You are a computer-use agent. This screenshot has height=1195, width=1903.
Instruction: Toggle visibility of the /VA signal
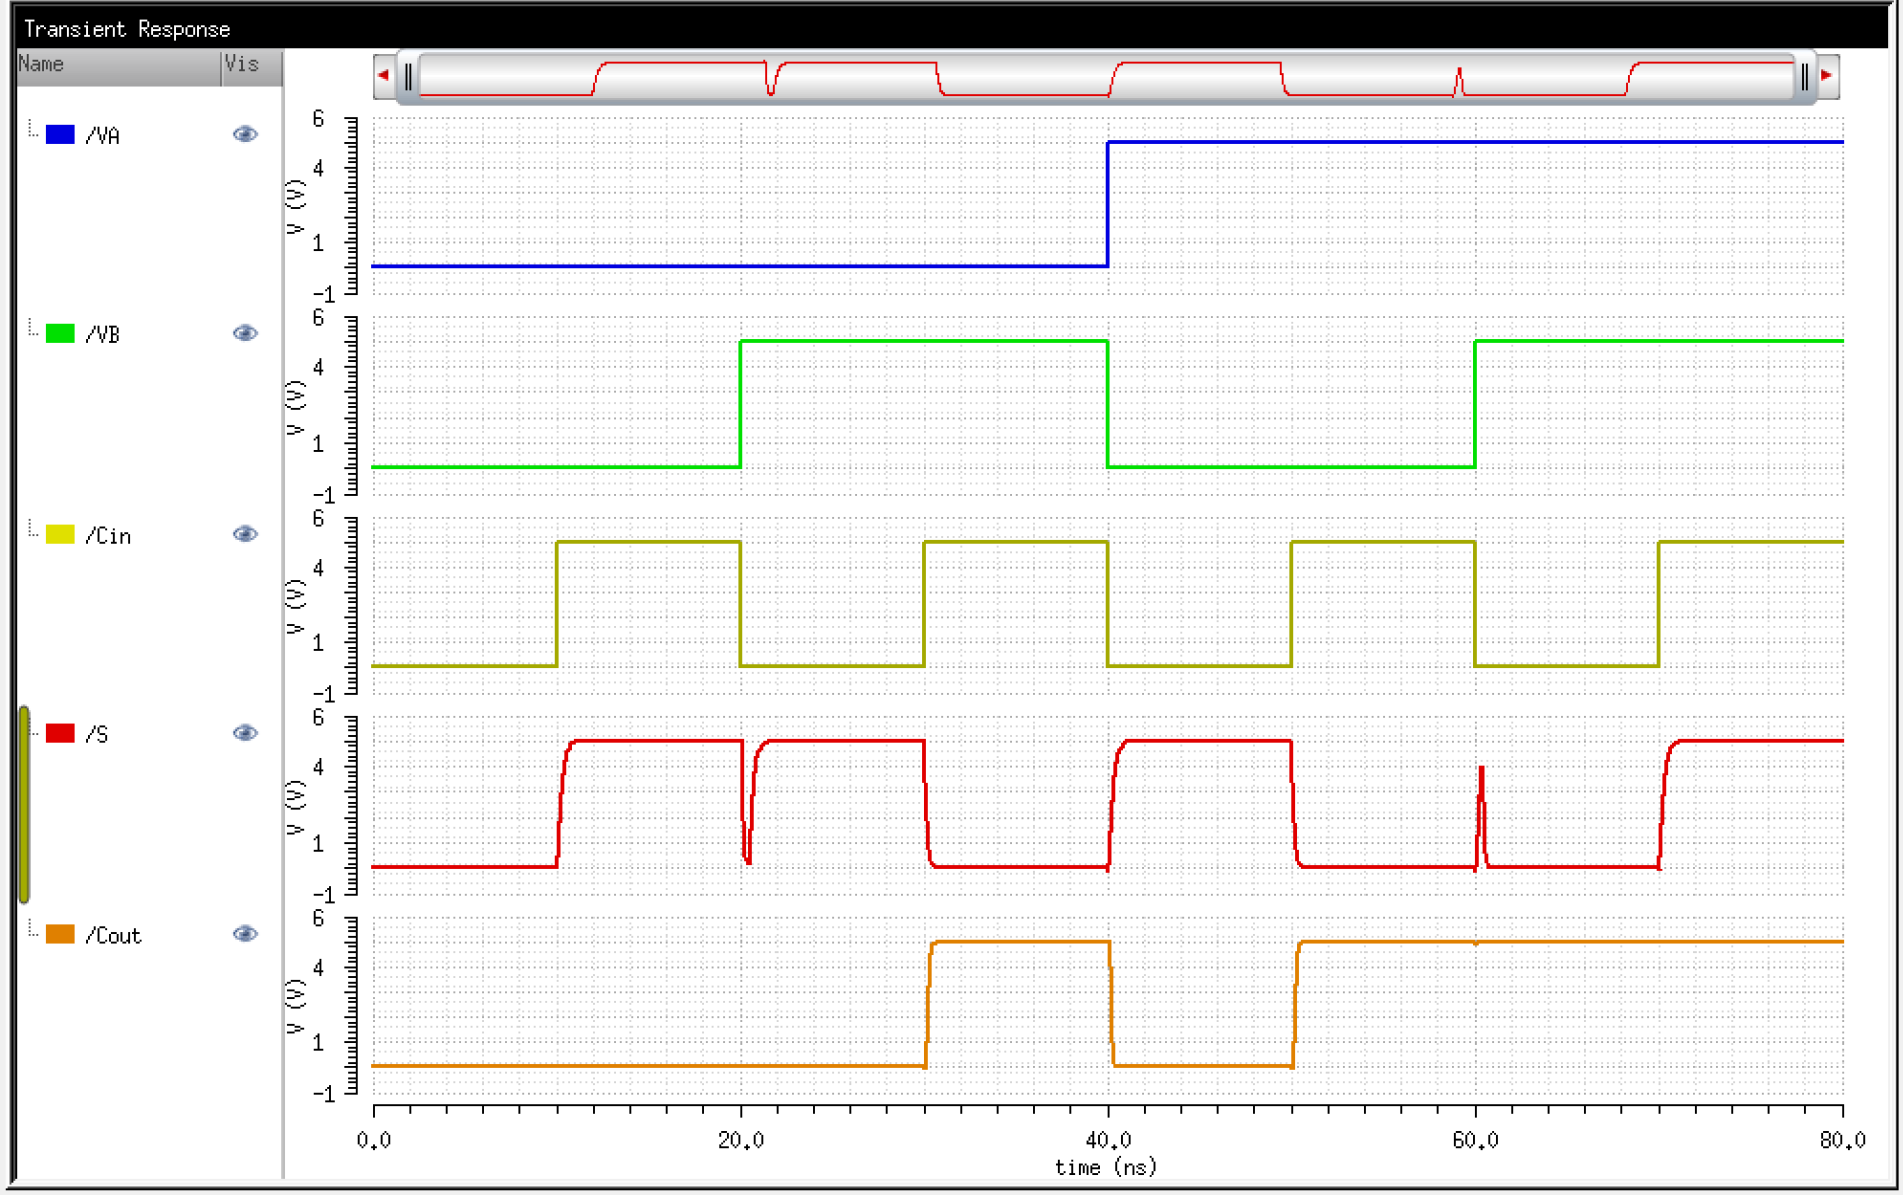245,134
